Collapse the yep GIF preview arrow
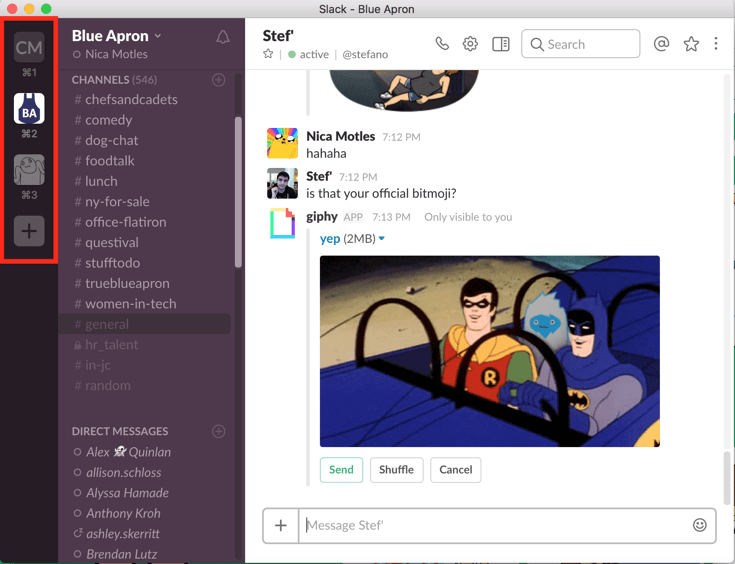735x564 pixels. [382, 239]
